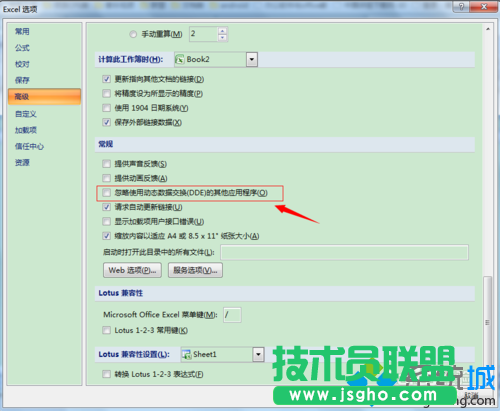500x411 pixels.
Task: Click the iteration count field showing 2
Action: (204, 34)
